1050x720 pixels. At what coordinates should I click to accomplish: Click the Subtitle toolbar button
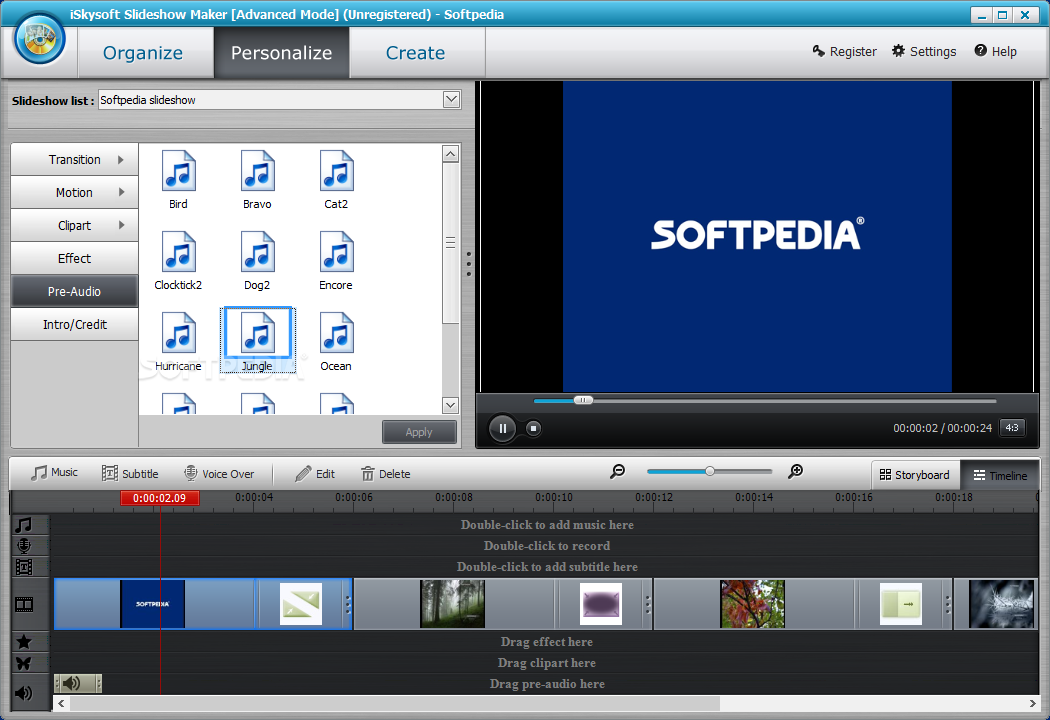[x=130, y=474]
